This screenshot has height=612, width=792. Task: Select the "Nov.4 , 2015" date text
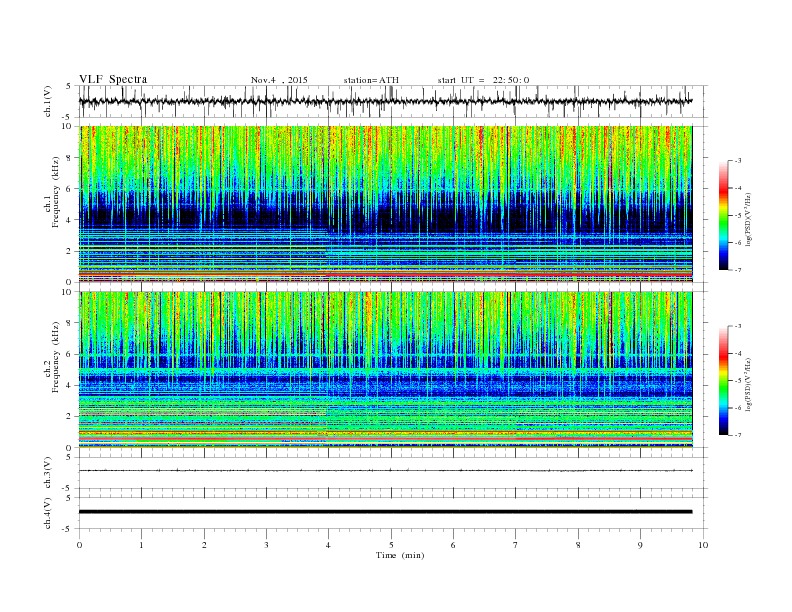click(279, 80)
